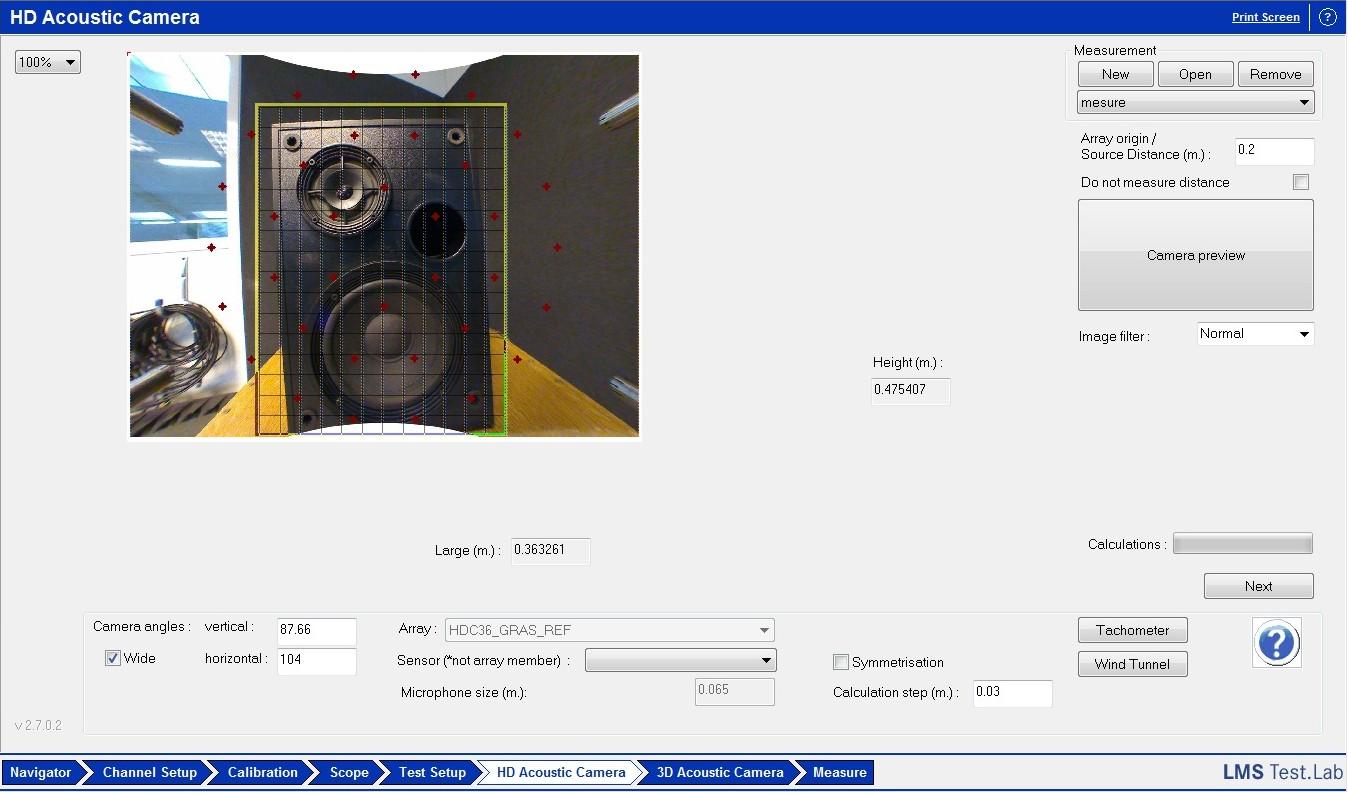The width and height of the screenshot is (1348, 792).
Task: Click the Large value 0.363261
Action: [550, 551]
